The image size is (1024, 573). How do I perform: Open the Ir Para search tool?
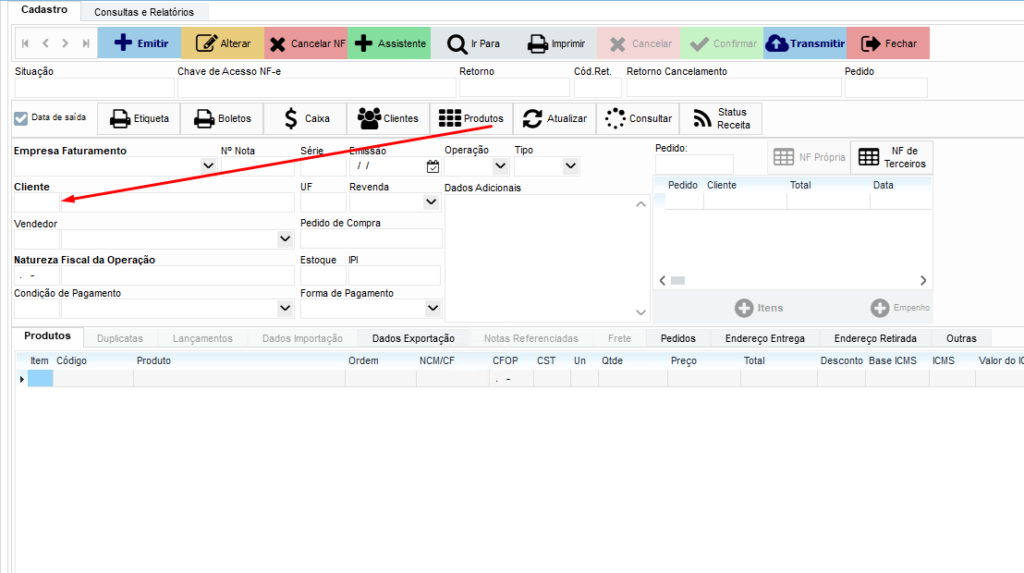[473, 43]
